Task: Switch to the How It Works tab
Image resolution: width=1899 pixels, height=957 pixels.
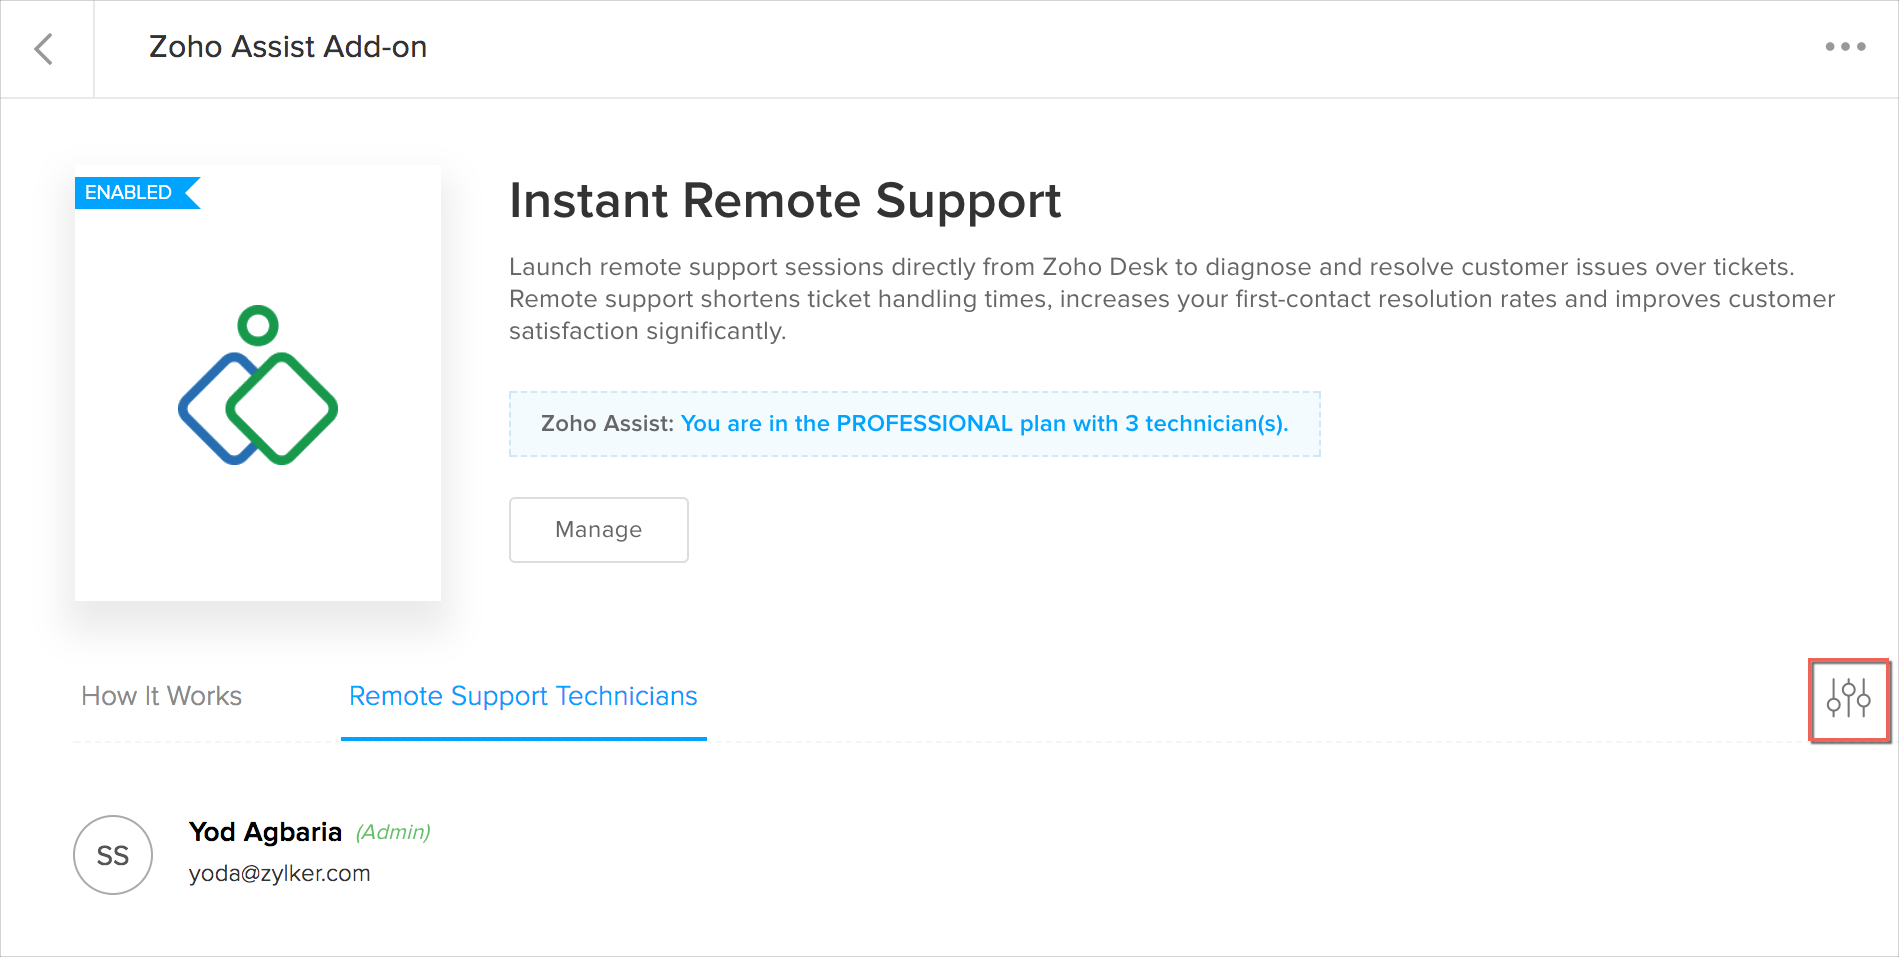Action: pos(162,696)
